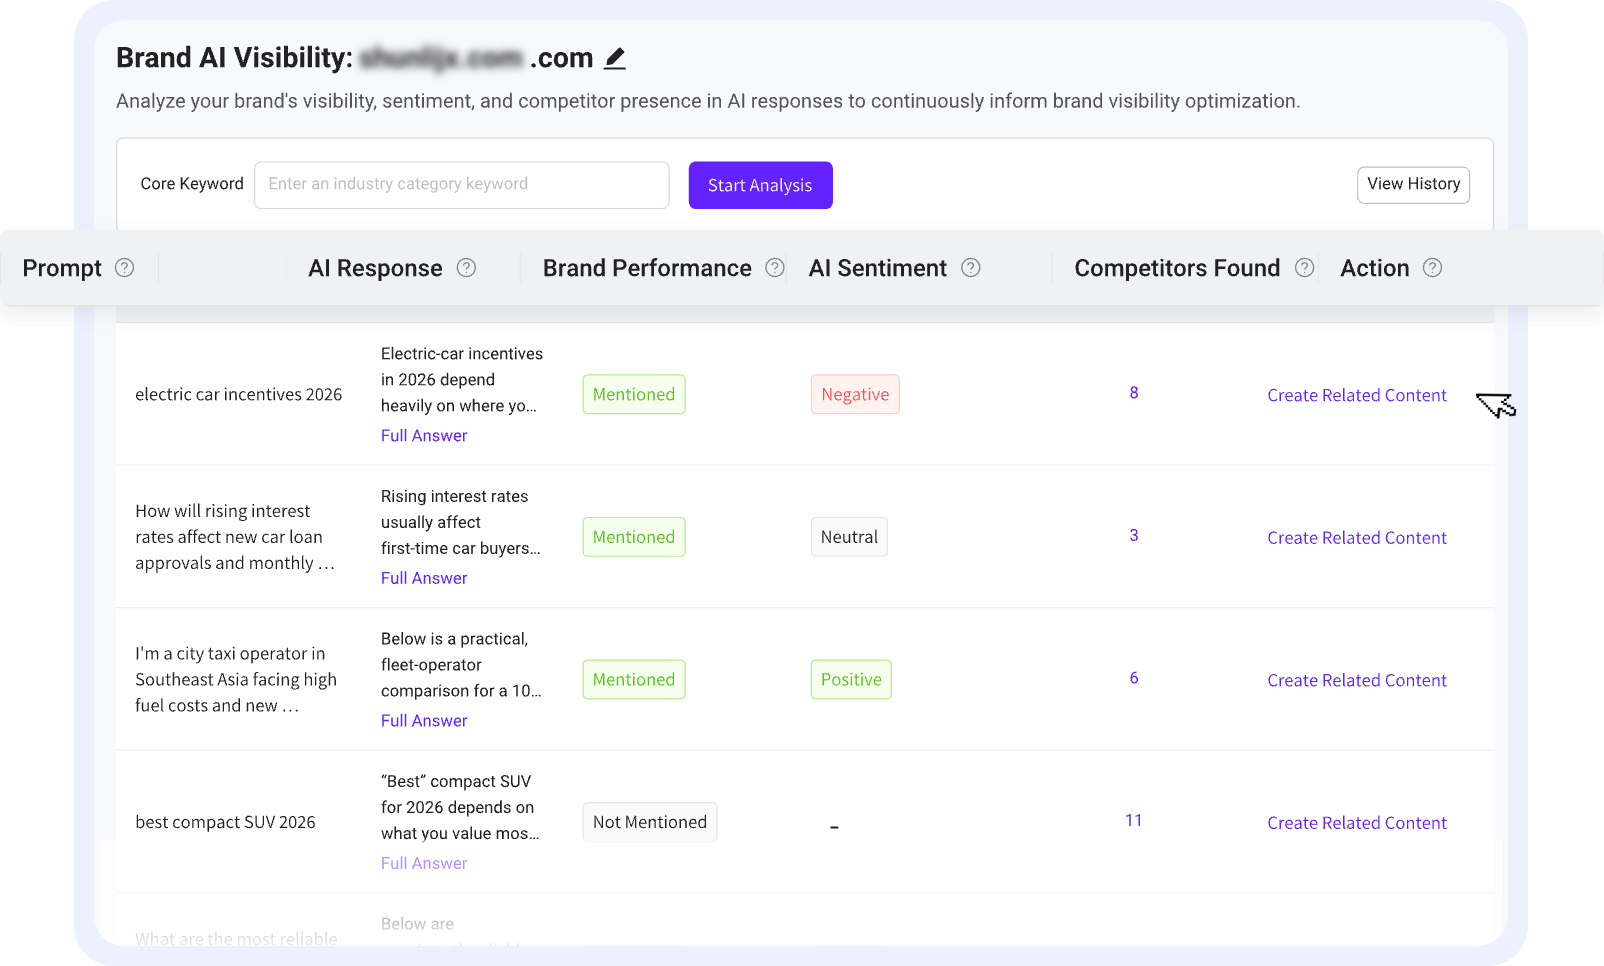Open Full Answer for city taxi operator row
Viewport: 1604px width, 966px height.
point(423,720)
